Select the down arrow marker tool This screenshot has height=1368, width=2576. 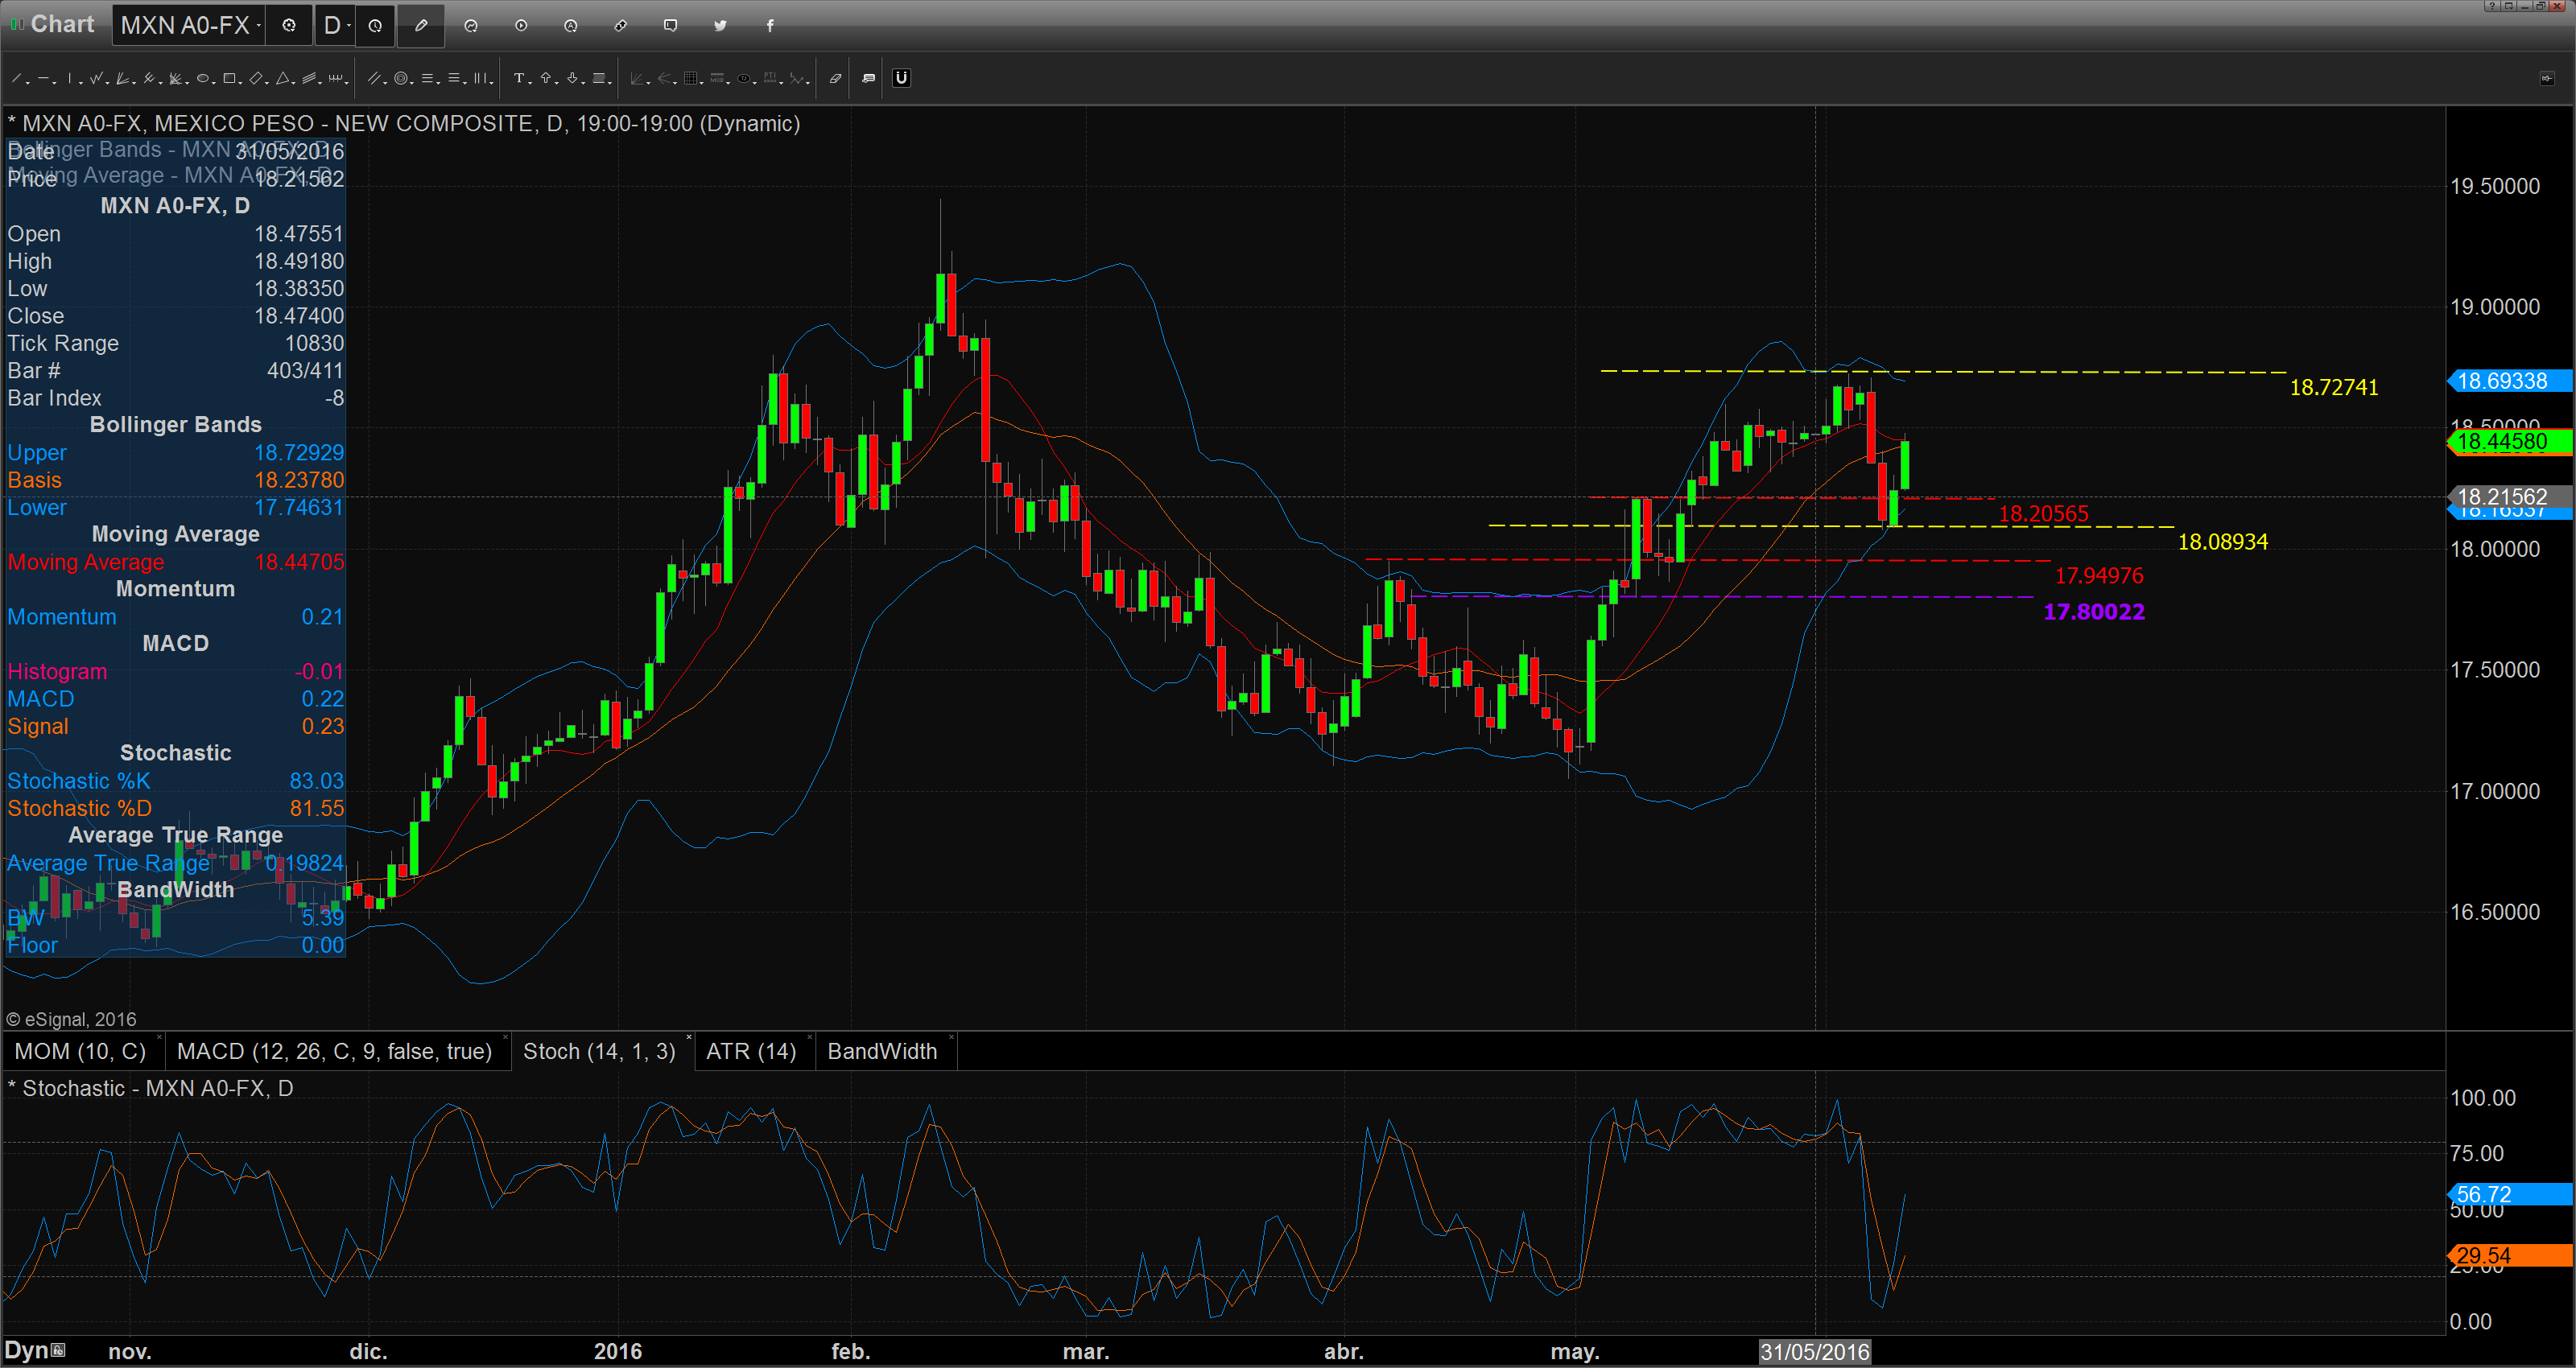[x=573, y=78]
